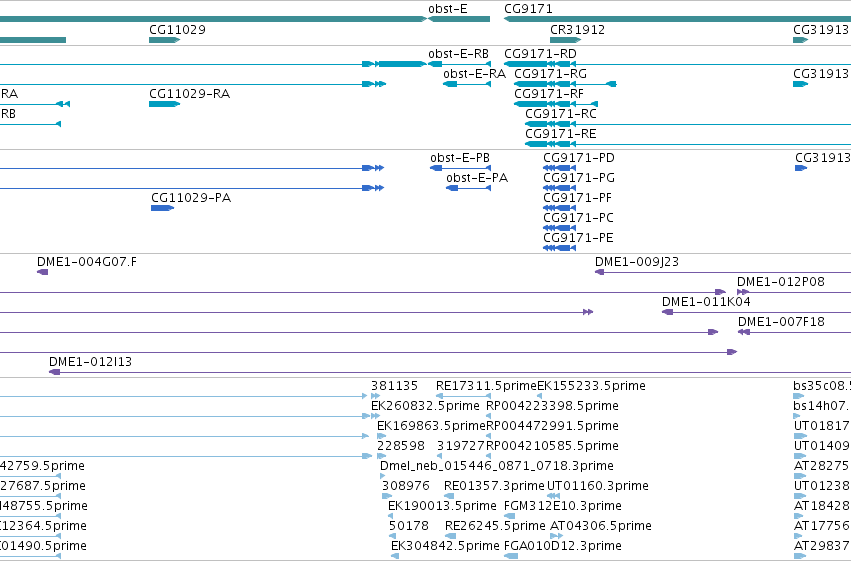Select clone DME1-009J23
Screen dimensions: 851x561
(x=723, y=272)
